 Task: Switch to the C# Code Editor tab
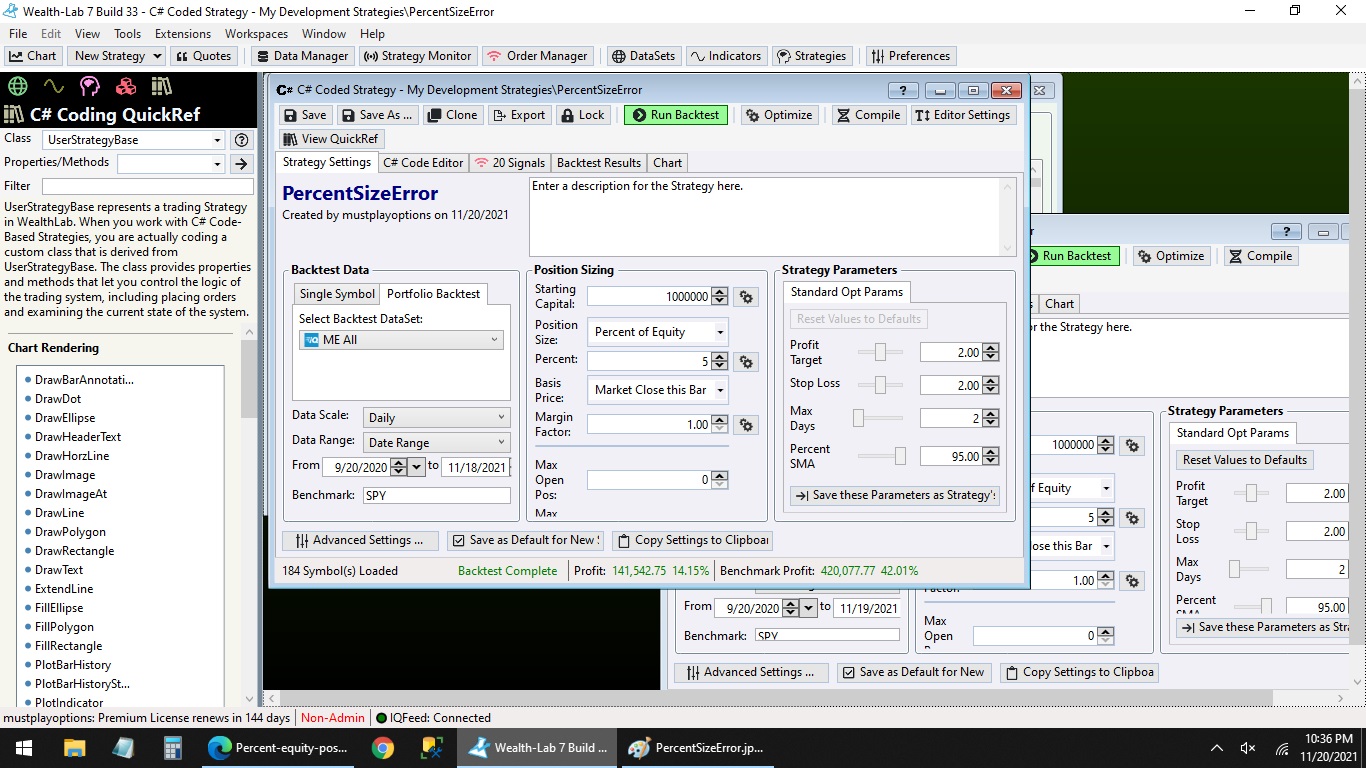pyautogui.click(x=423, y=163)
